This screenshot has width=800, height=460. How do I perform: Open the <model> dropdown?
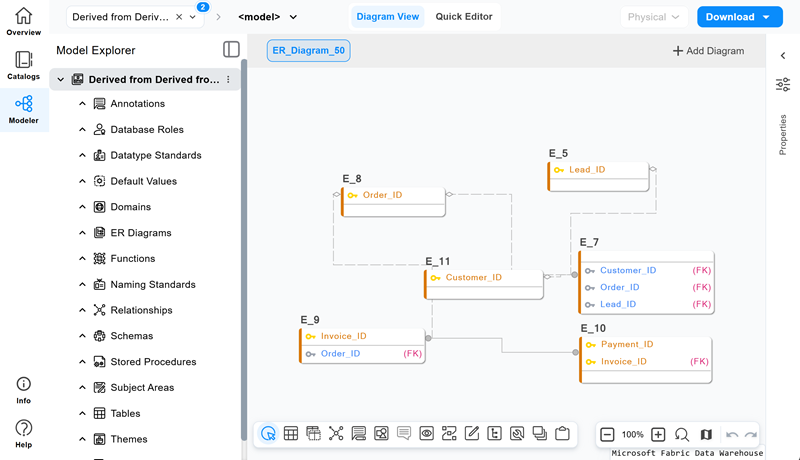tap(267, 17)
